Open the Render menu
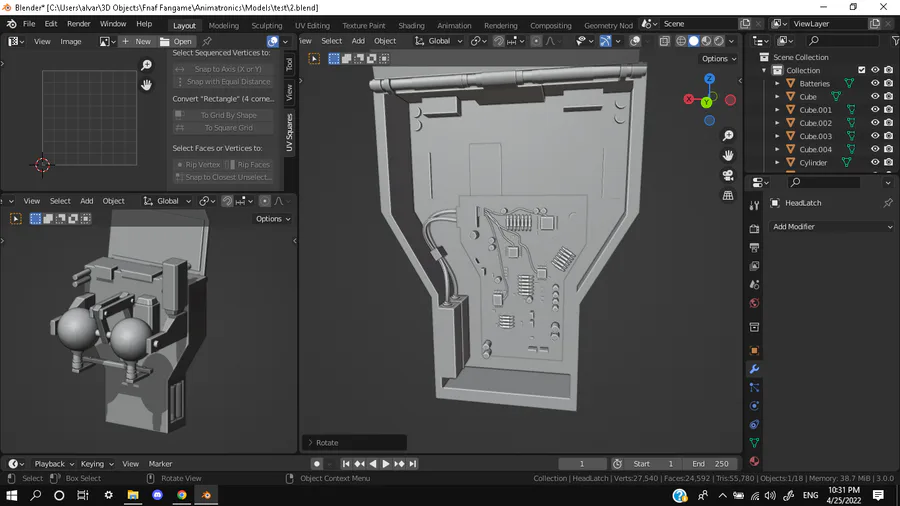 pos(78,24)
